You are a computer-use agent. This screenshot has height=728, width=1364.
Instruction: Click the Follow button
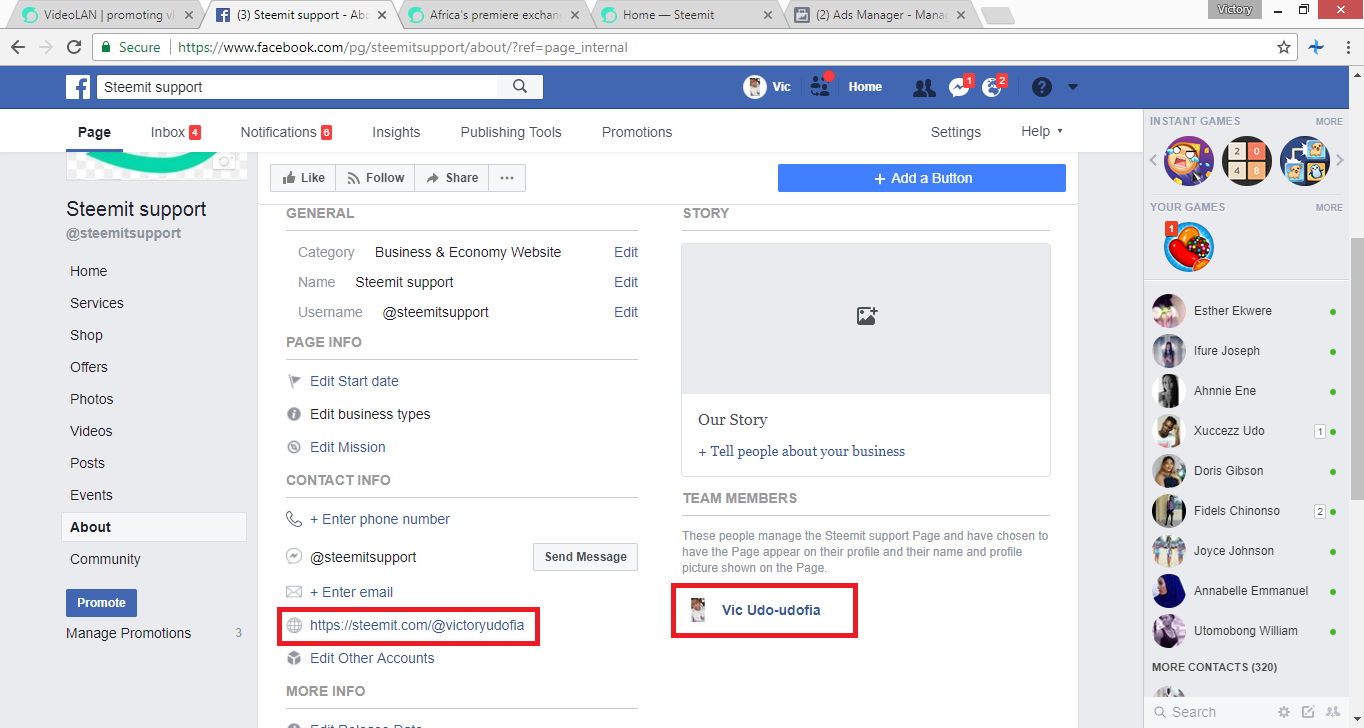tap(375, 178)
